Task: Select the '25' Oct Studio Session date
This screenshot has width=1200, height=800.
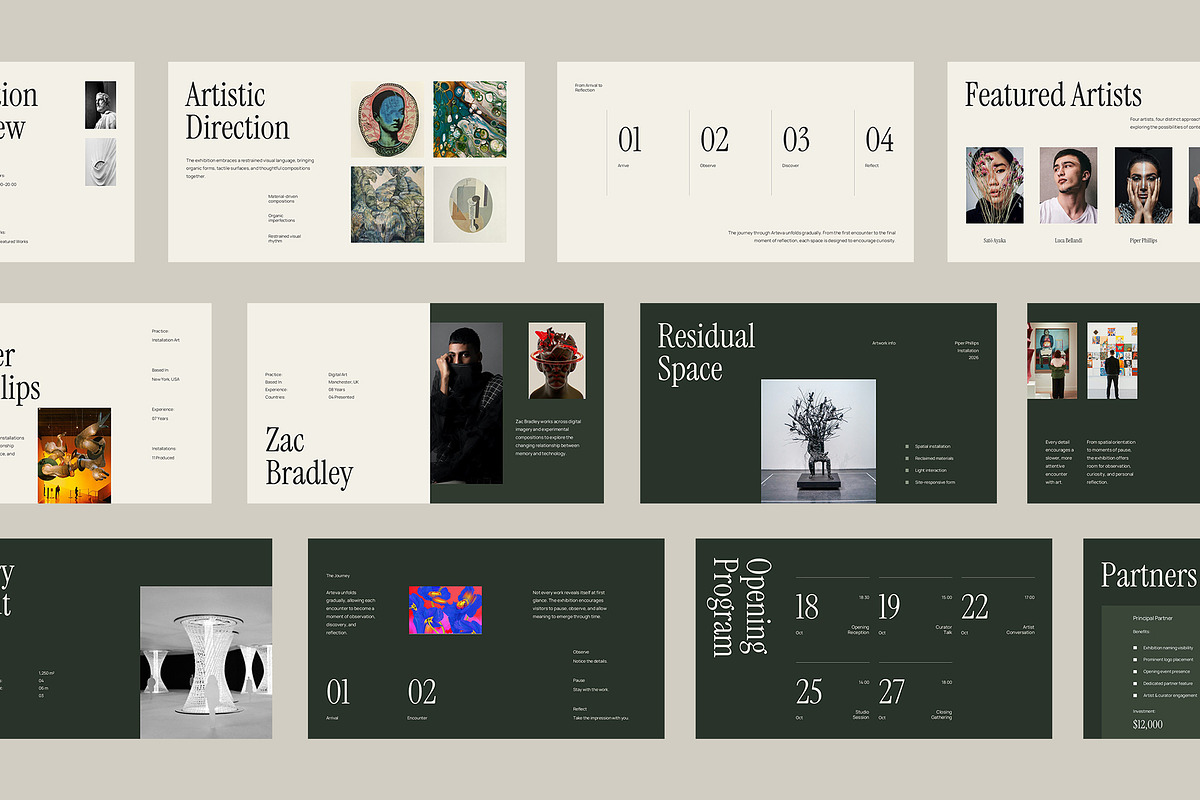Action: (x=808, y=691)
